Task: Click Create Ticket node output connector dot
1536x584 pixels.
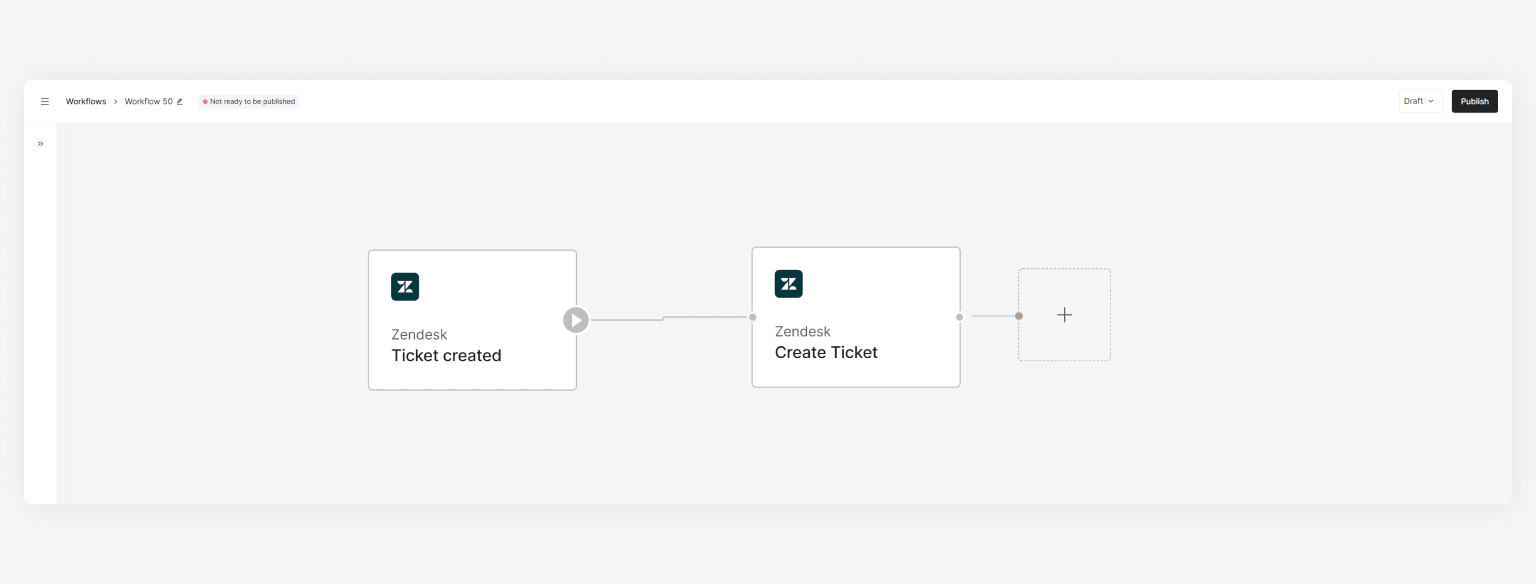Action: (x=960, y=317)
